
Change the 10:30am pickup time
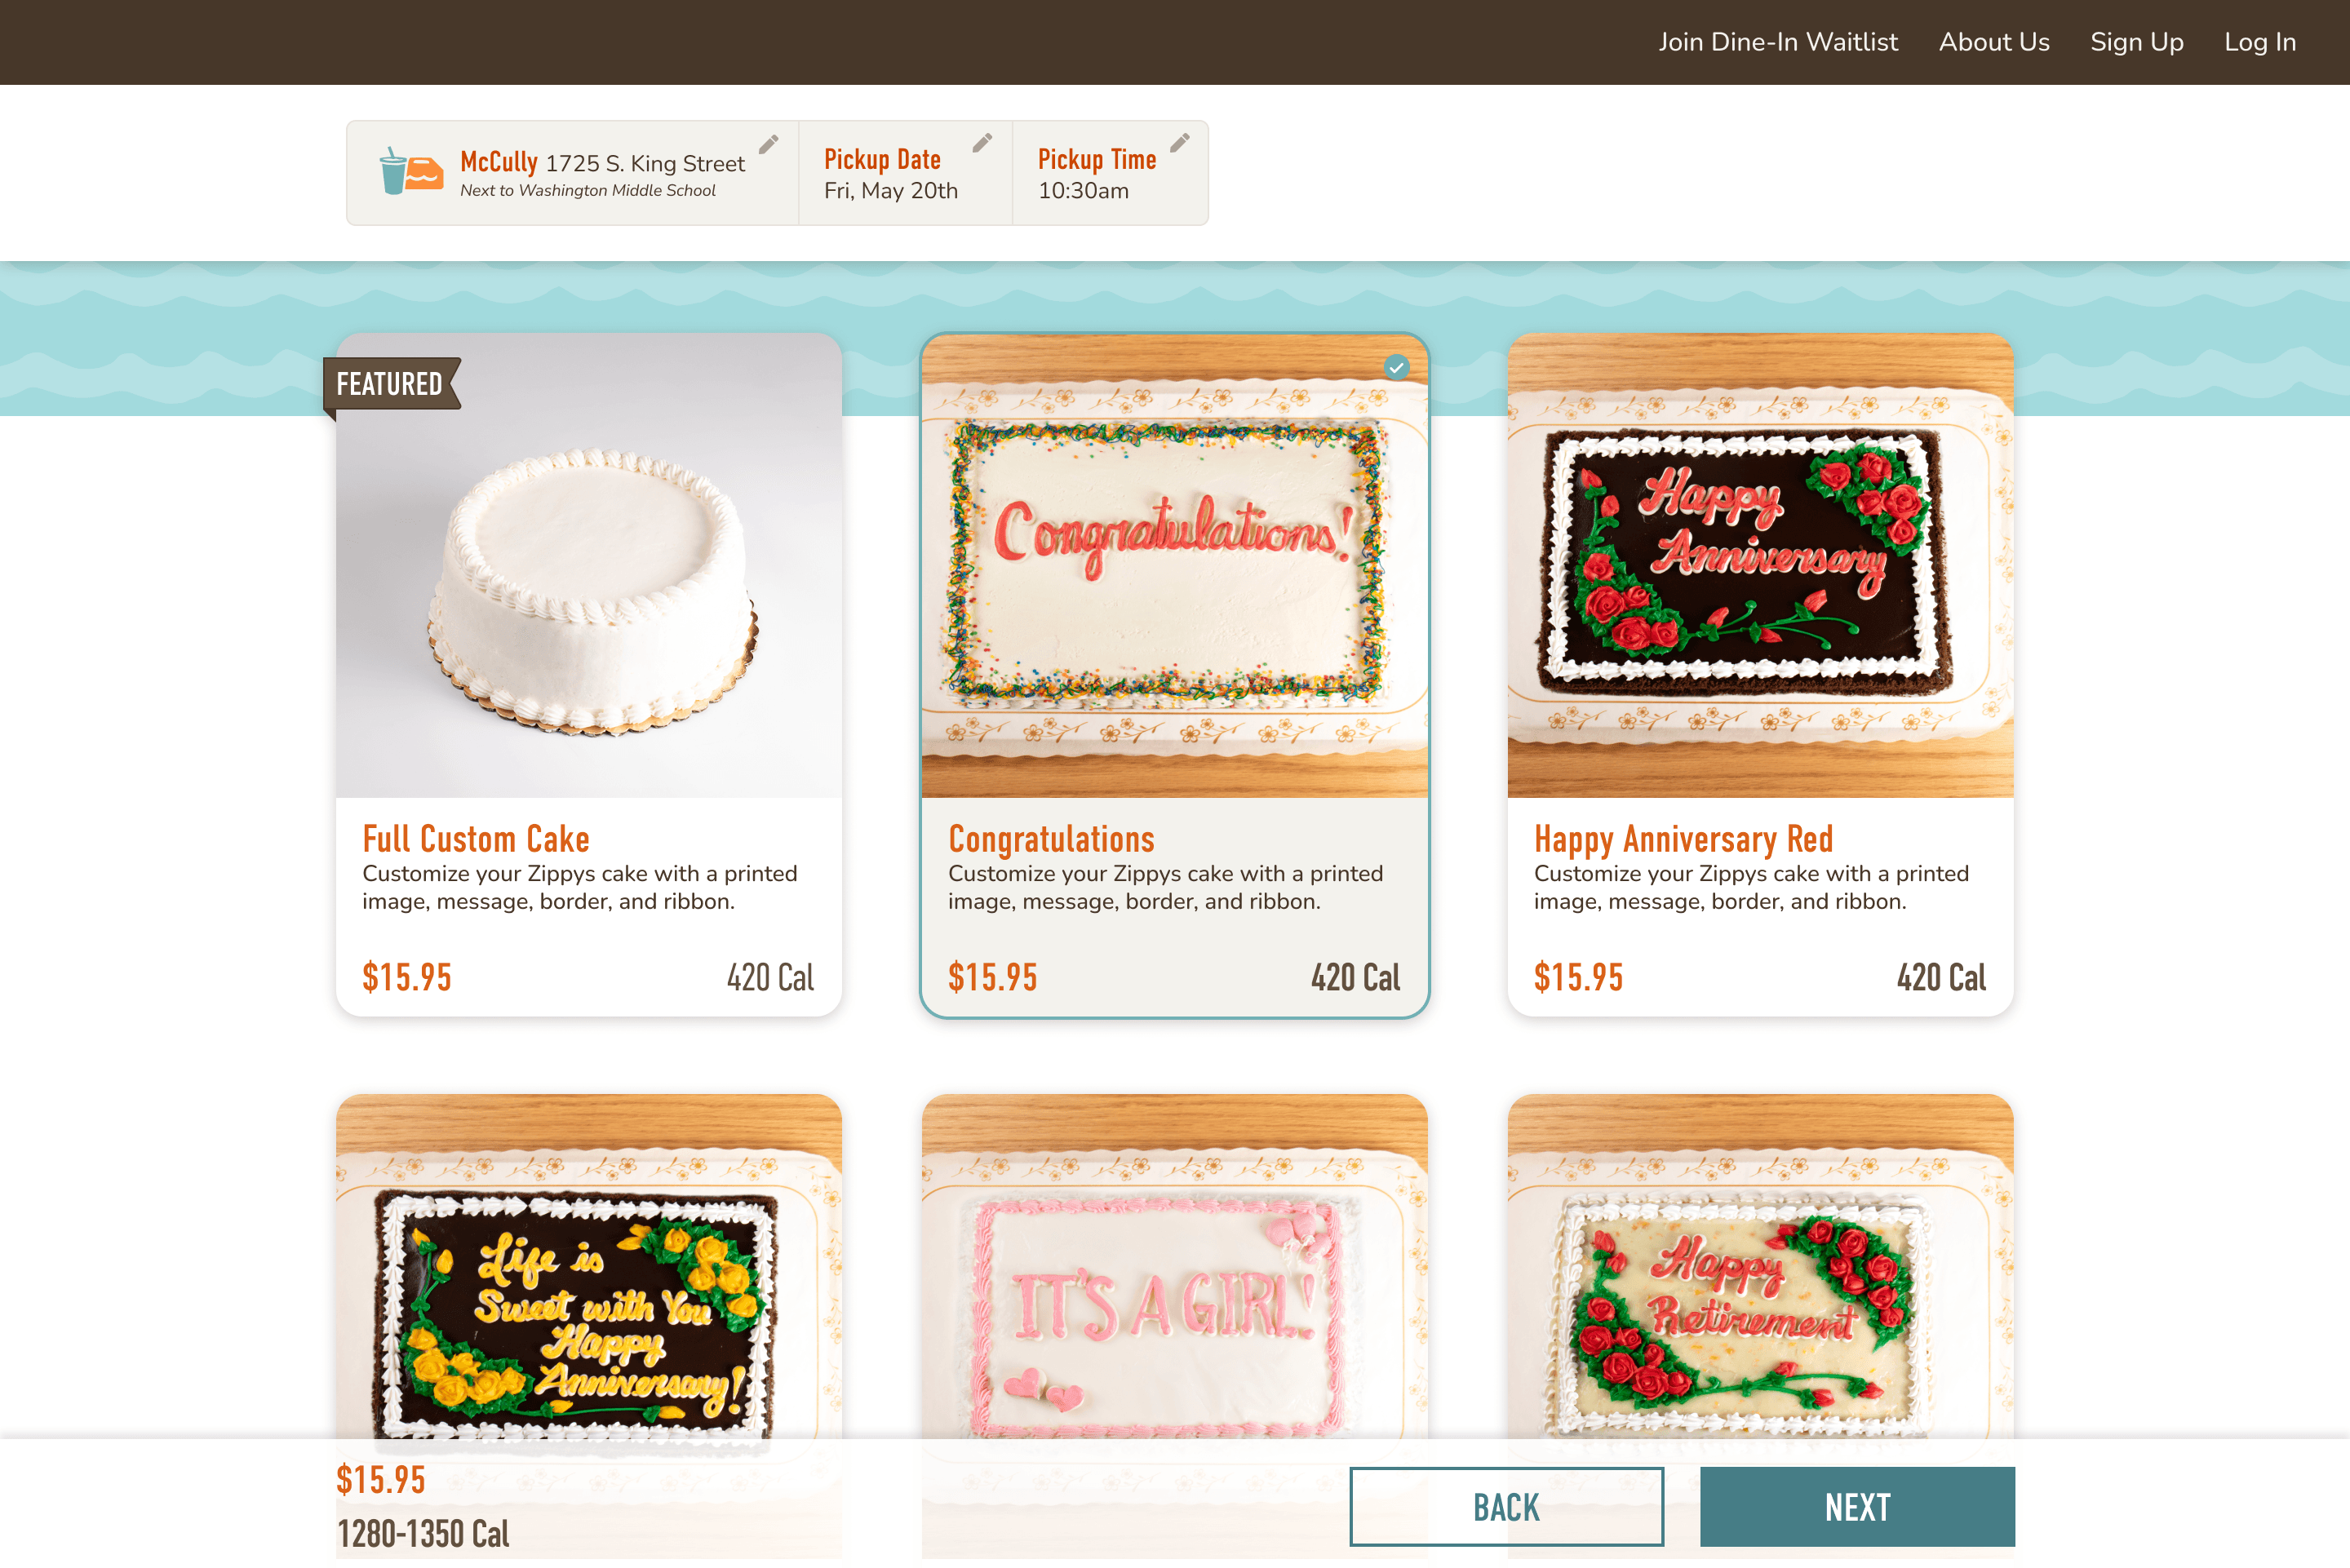[x=1083, y=191]
